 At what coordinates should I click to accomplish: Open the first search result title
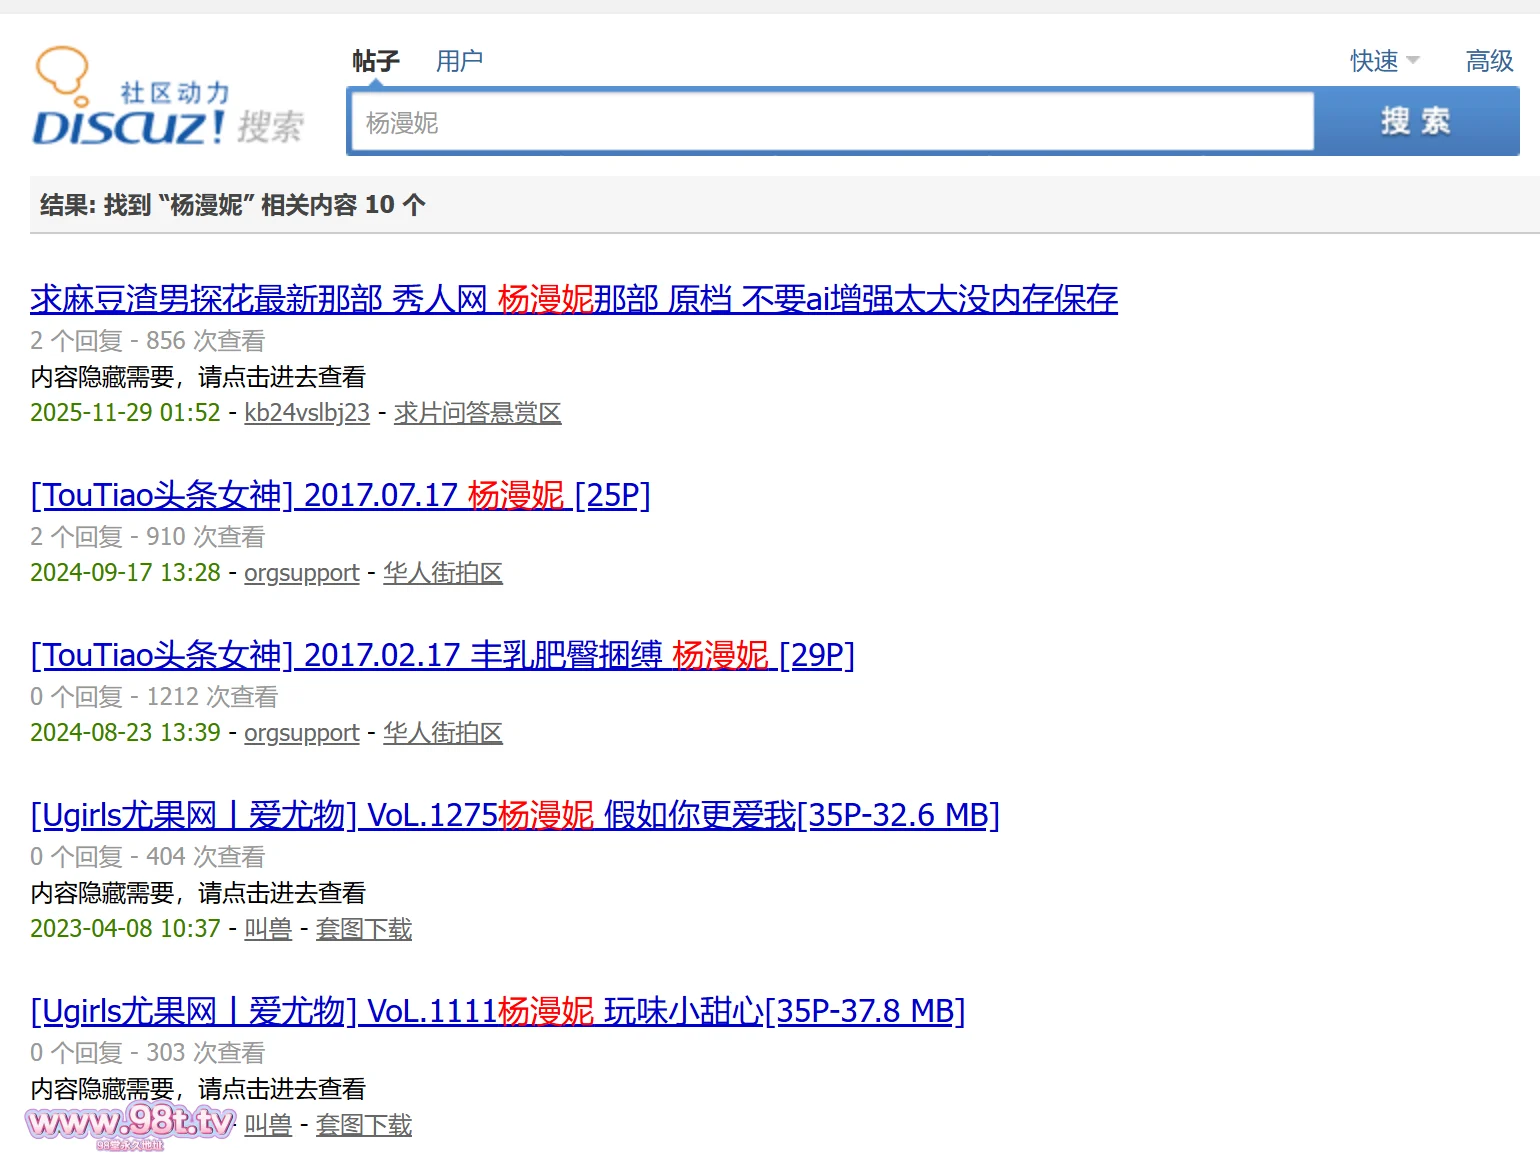pos(573,299)
